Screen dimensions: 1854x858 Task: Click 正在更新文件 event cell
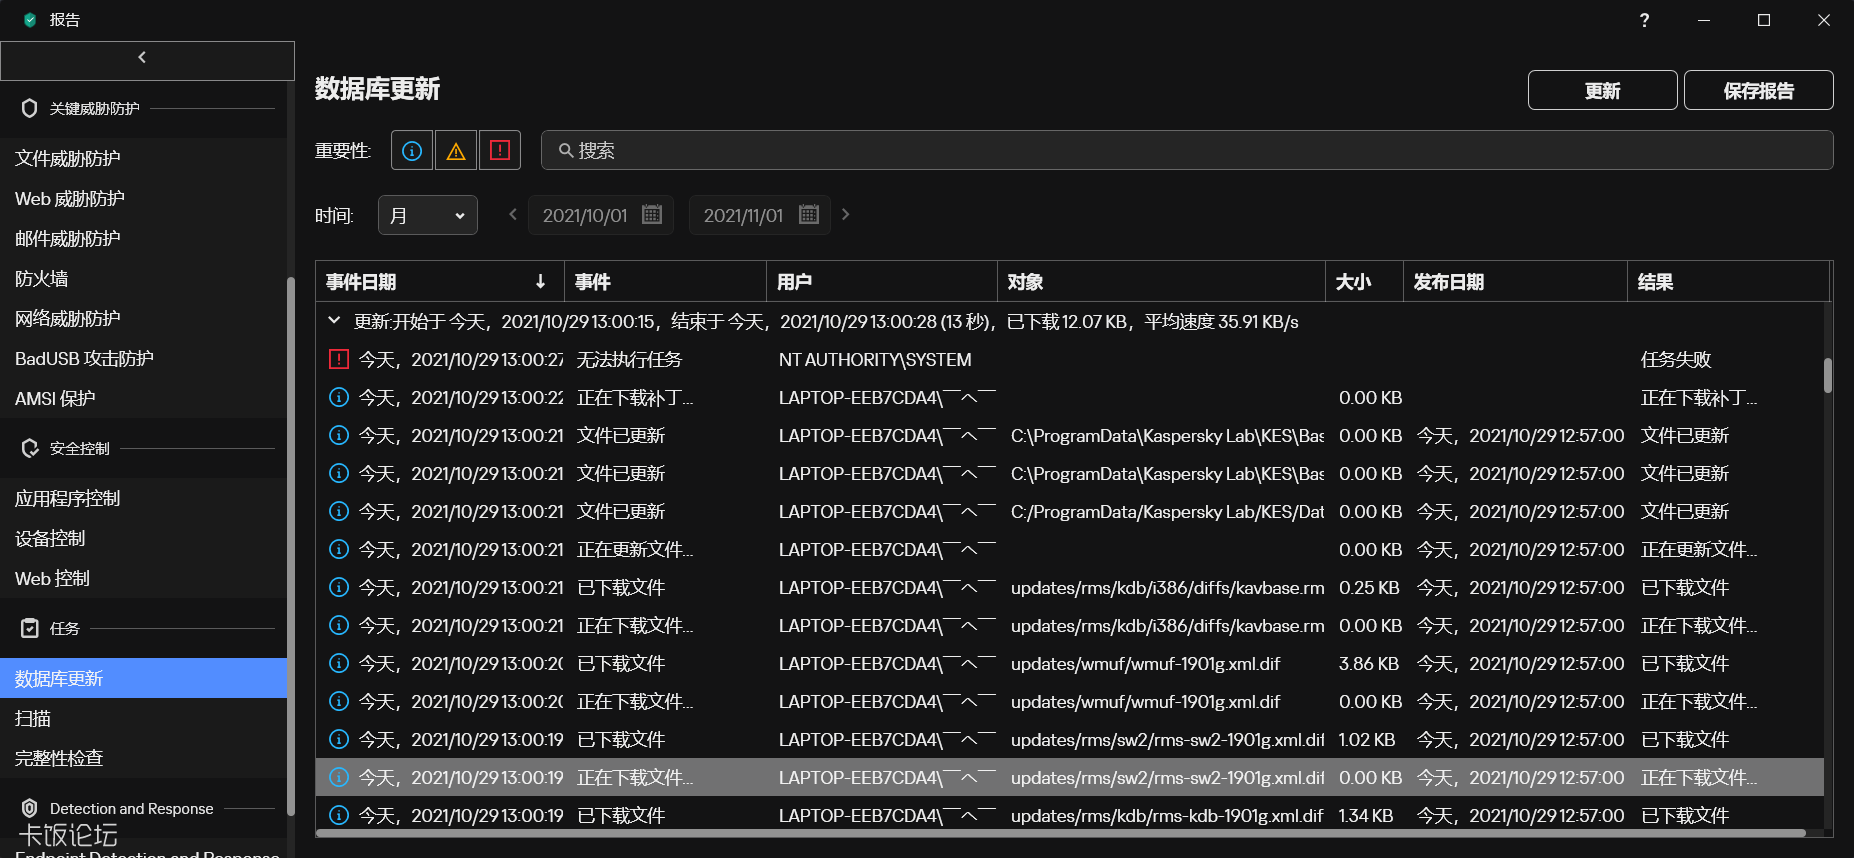pyautogui.click(x=635, y=550)
